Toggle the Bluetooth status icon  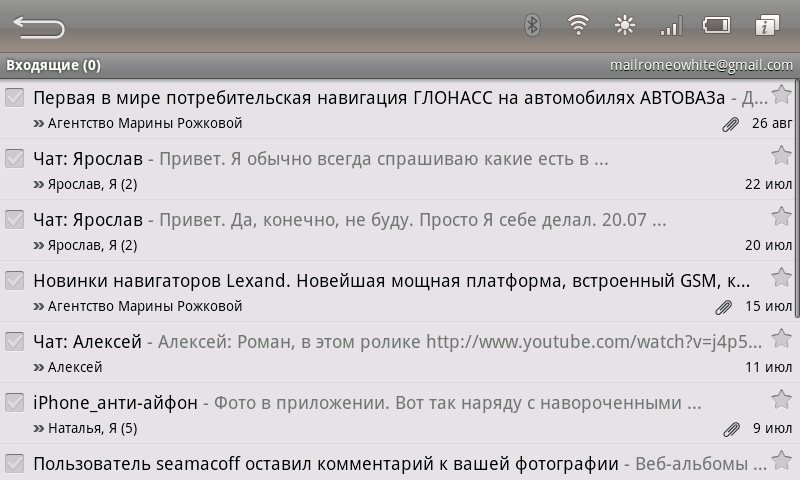tap(532, 25)
